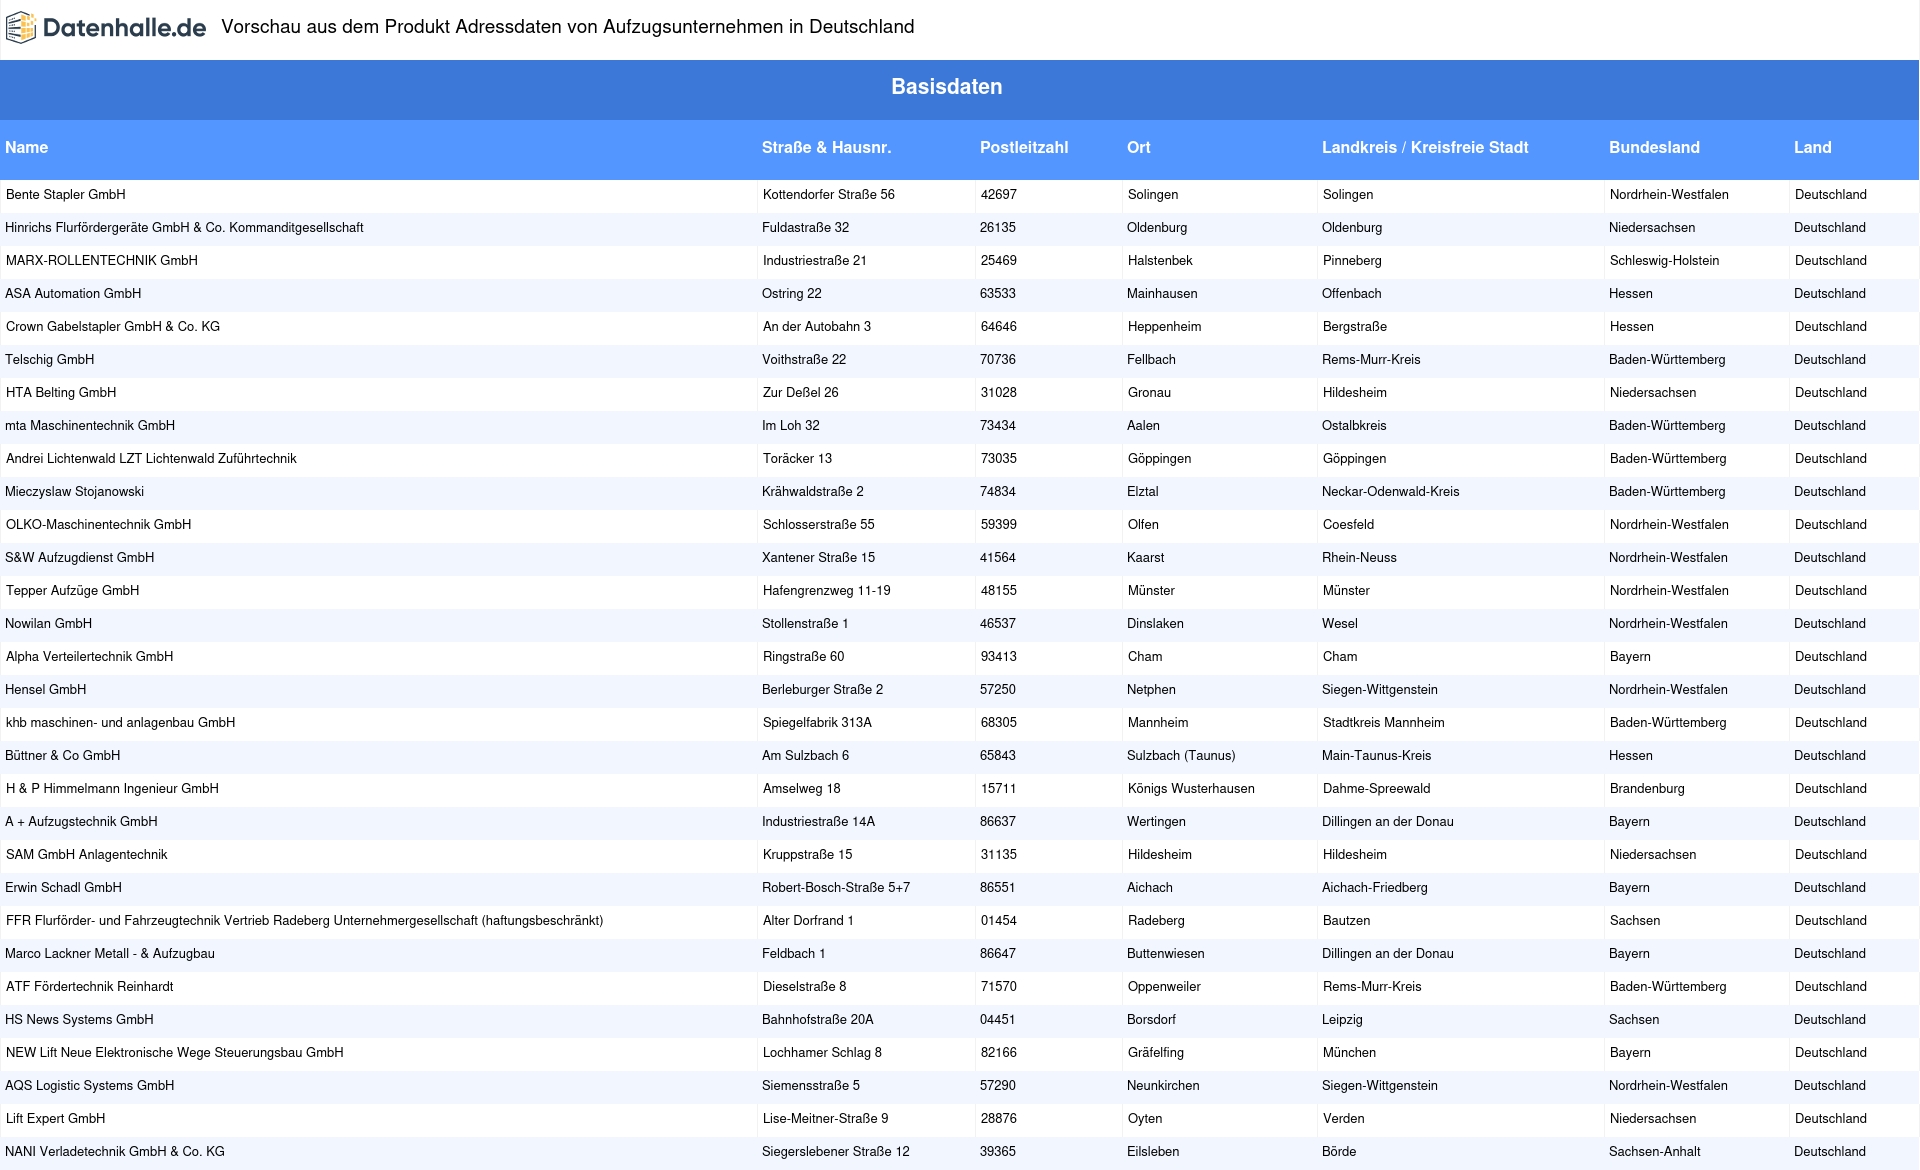The height and width of the screenshot is (1170, 1920).
Task: Select street cell Spiegelfabrik 313A
Action: (817, 723)
